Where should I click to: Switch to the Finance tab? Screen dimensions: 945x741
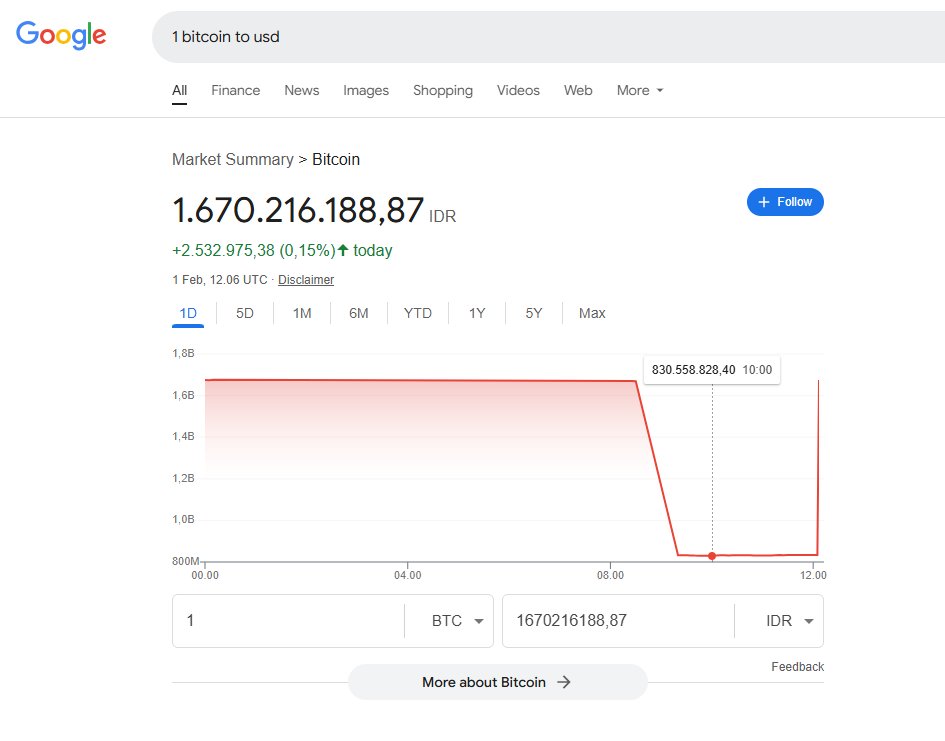[236, 90]
